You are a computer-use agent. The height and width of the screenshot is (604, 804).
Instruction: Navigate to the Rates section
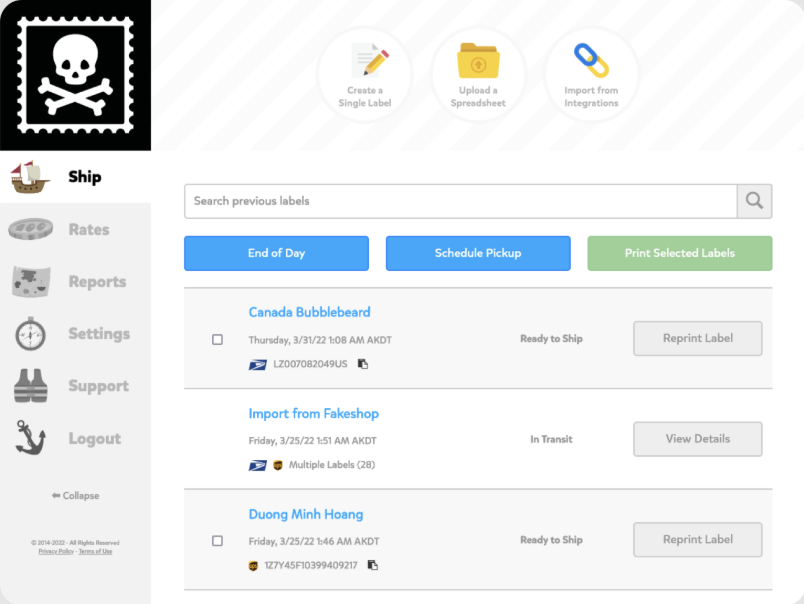pos(89,229)
